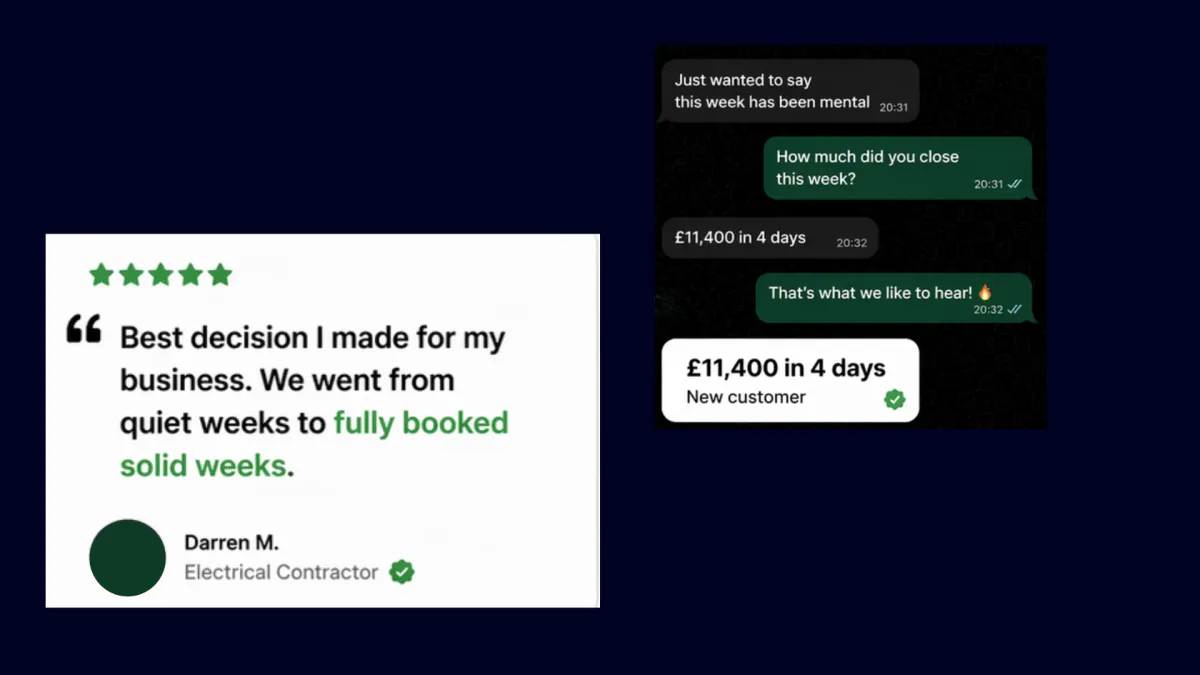Click the fifth green rating star
Image resolution: width=1200 pixels, height=675 pixels.
[220, 275]
